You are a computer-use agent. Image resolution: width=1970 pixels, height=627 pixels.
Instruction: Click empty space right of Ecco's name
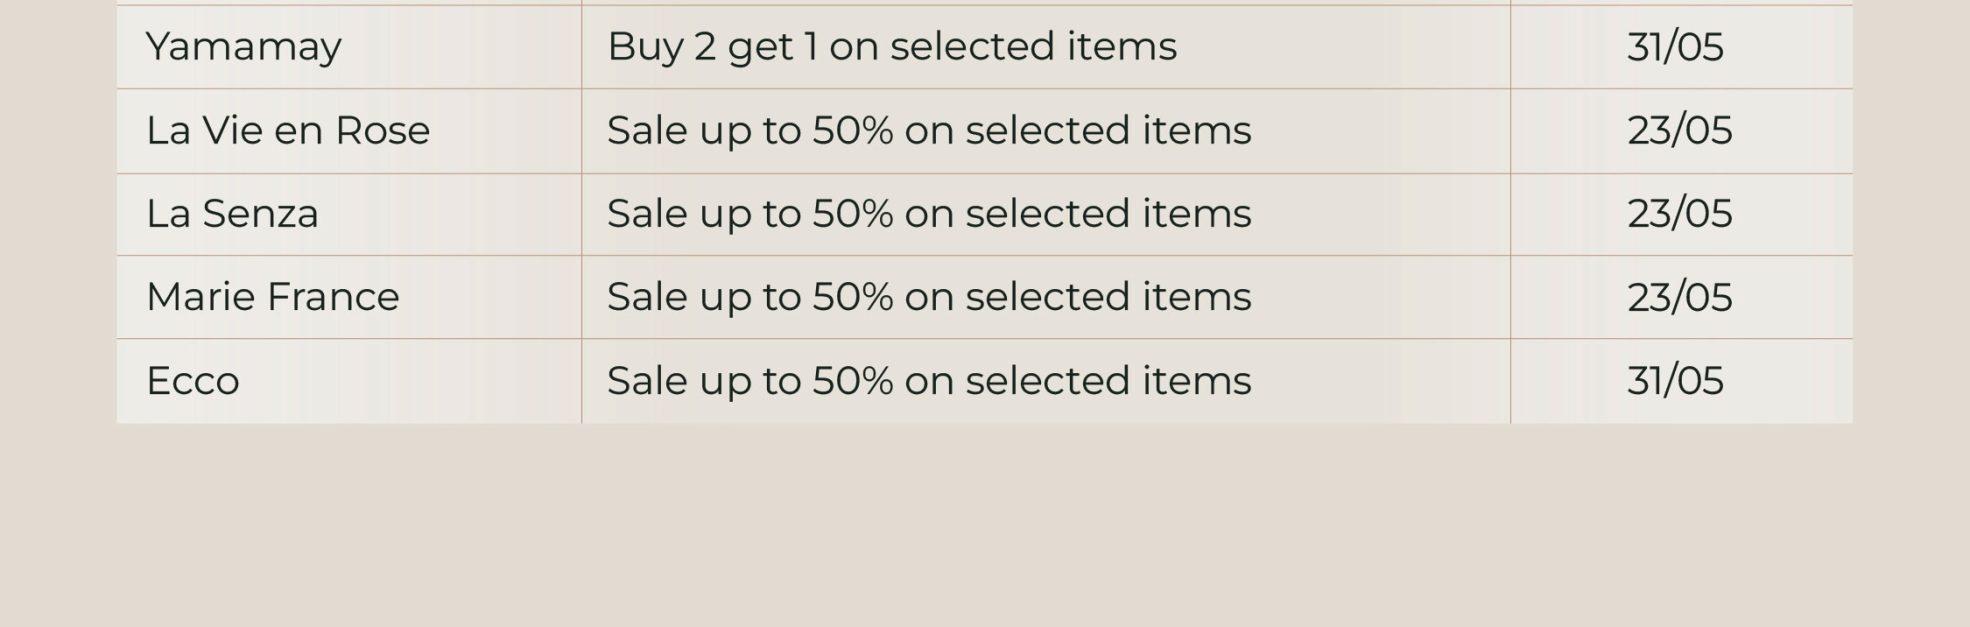[410, 381]
